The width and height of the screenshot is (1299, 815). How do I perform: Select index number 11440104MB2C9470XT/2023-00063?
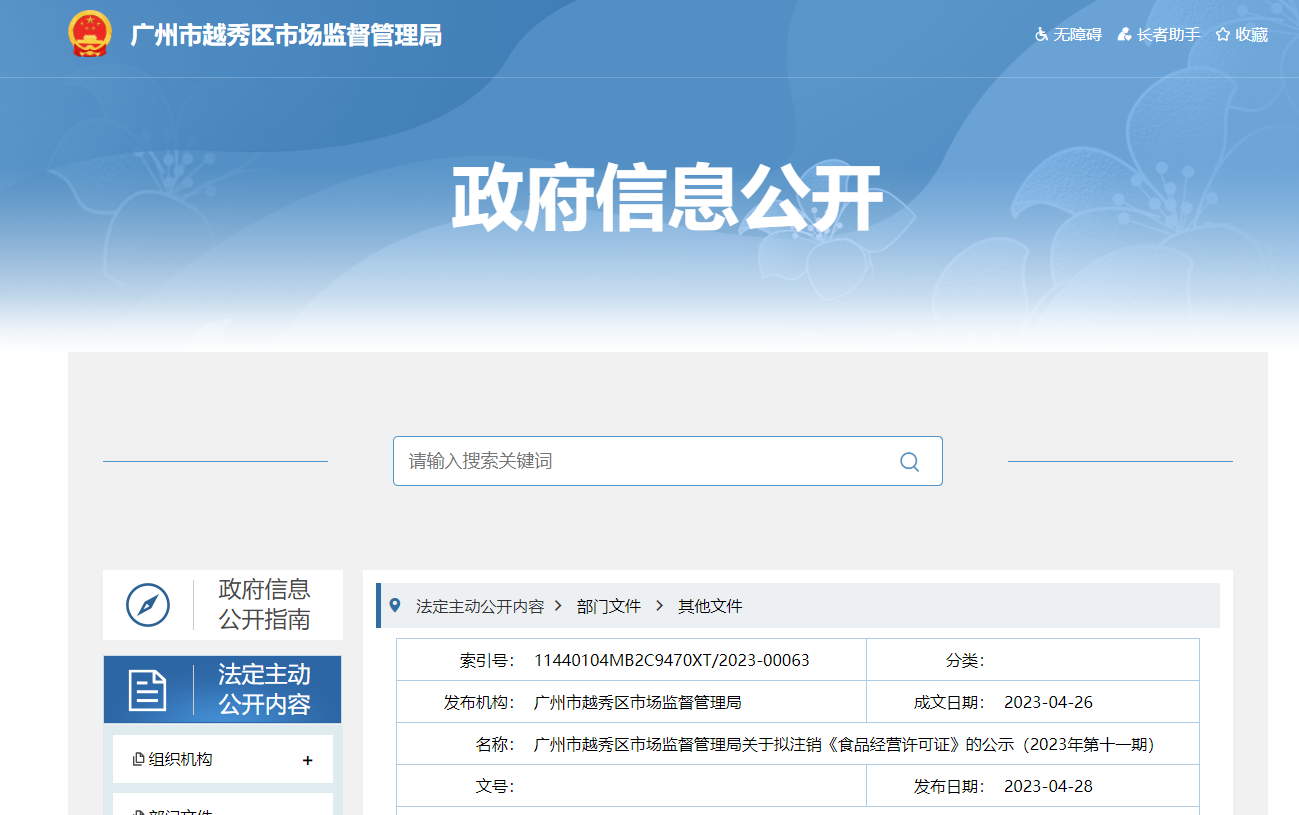point(672,660)
